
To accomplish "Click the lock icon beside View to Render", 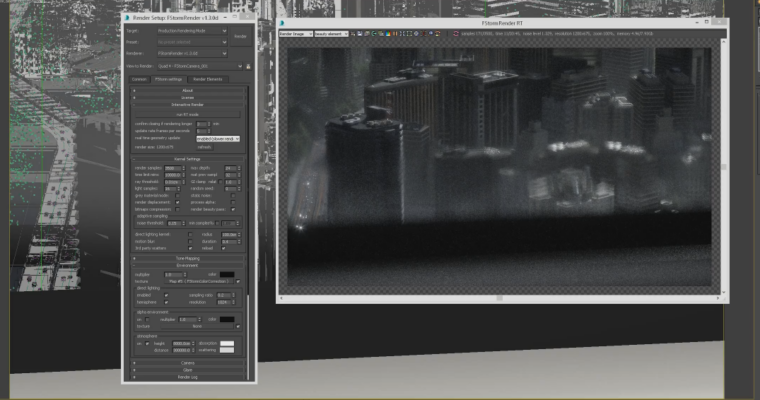I will tap(248, 66).
